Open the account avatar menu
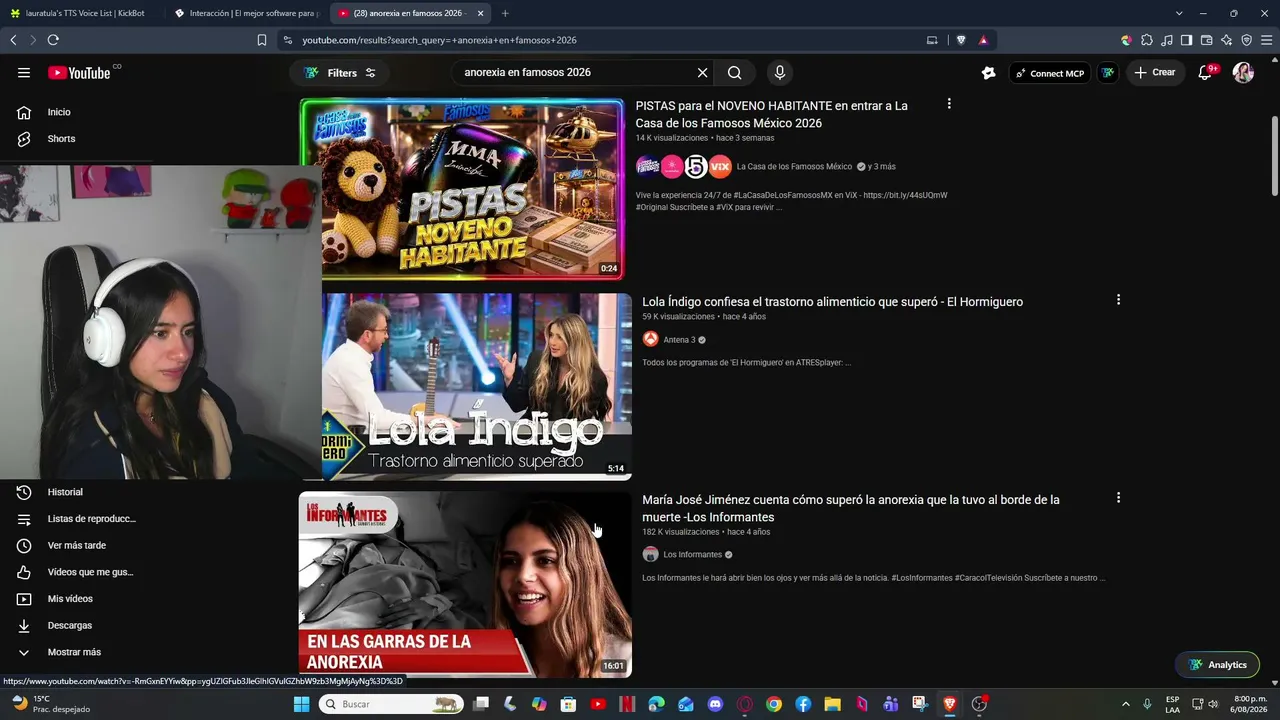Screen dimensions: 1280x720 1243,72
